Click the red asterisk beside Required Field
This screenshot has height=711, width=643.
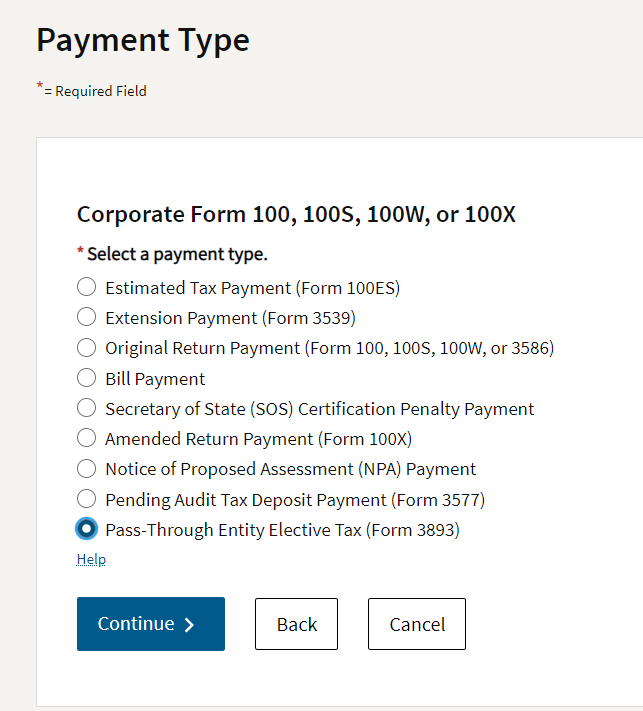(x=40, y=87)
